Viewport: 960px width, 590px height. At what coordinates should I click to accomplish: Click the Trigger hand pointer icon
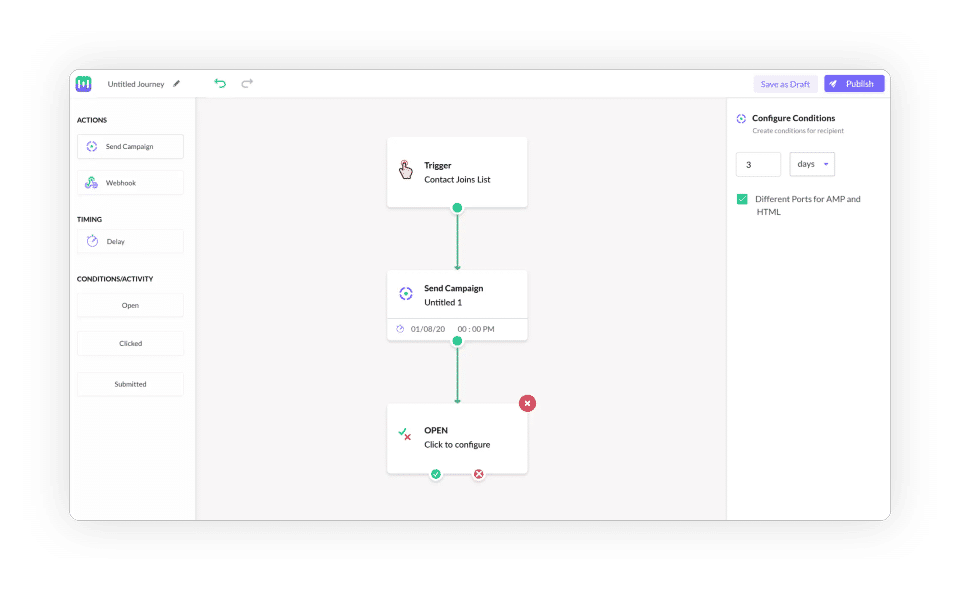405,170
